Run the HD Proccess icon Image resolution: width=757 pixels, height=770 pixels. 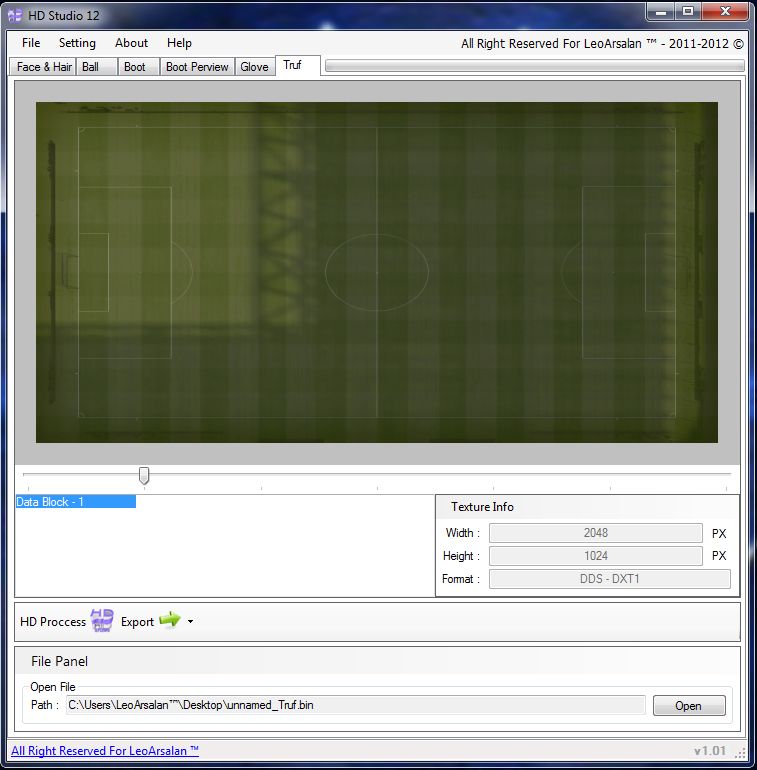[102, 621]
